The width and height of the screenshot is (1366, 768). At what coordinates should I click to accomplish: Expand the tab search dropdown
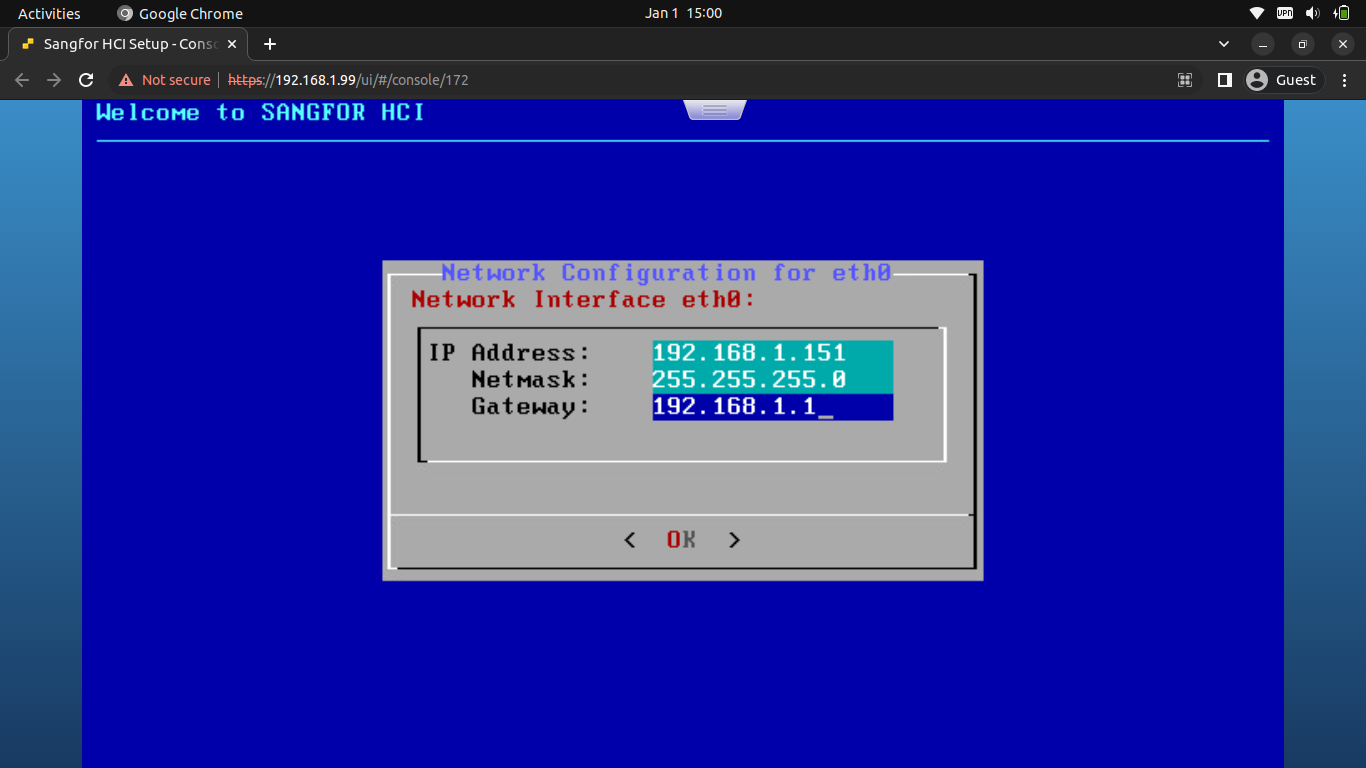click(1224, 44)
